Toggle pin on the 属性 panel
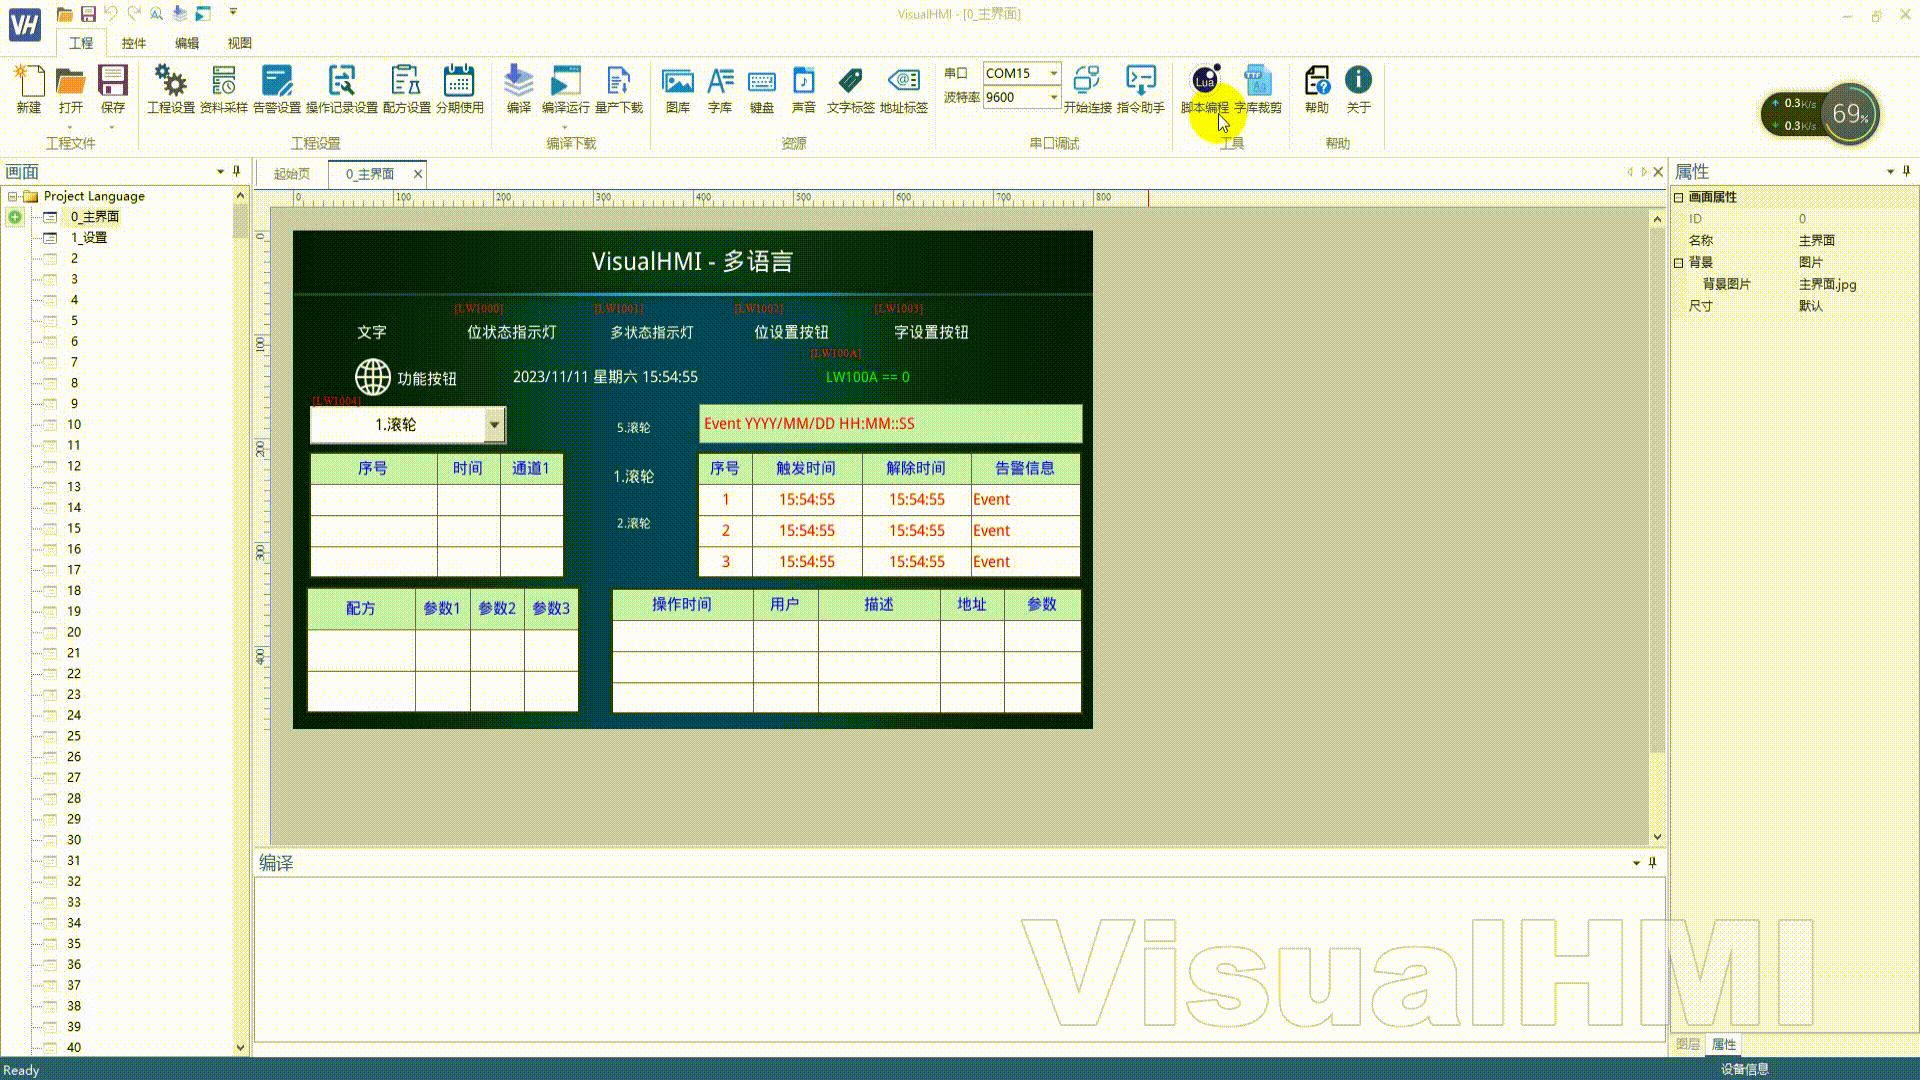This screenshot has height=1080, width=1920. point(1906,171)
